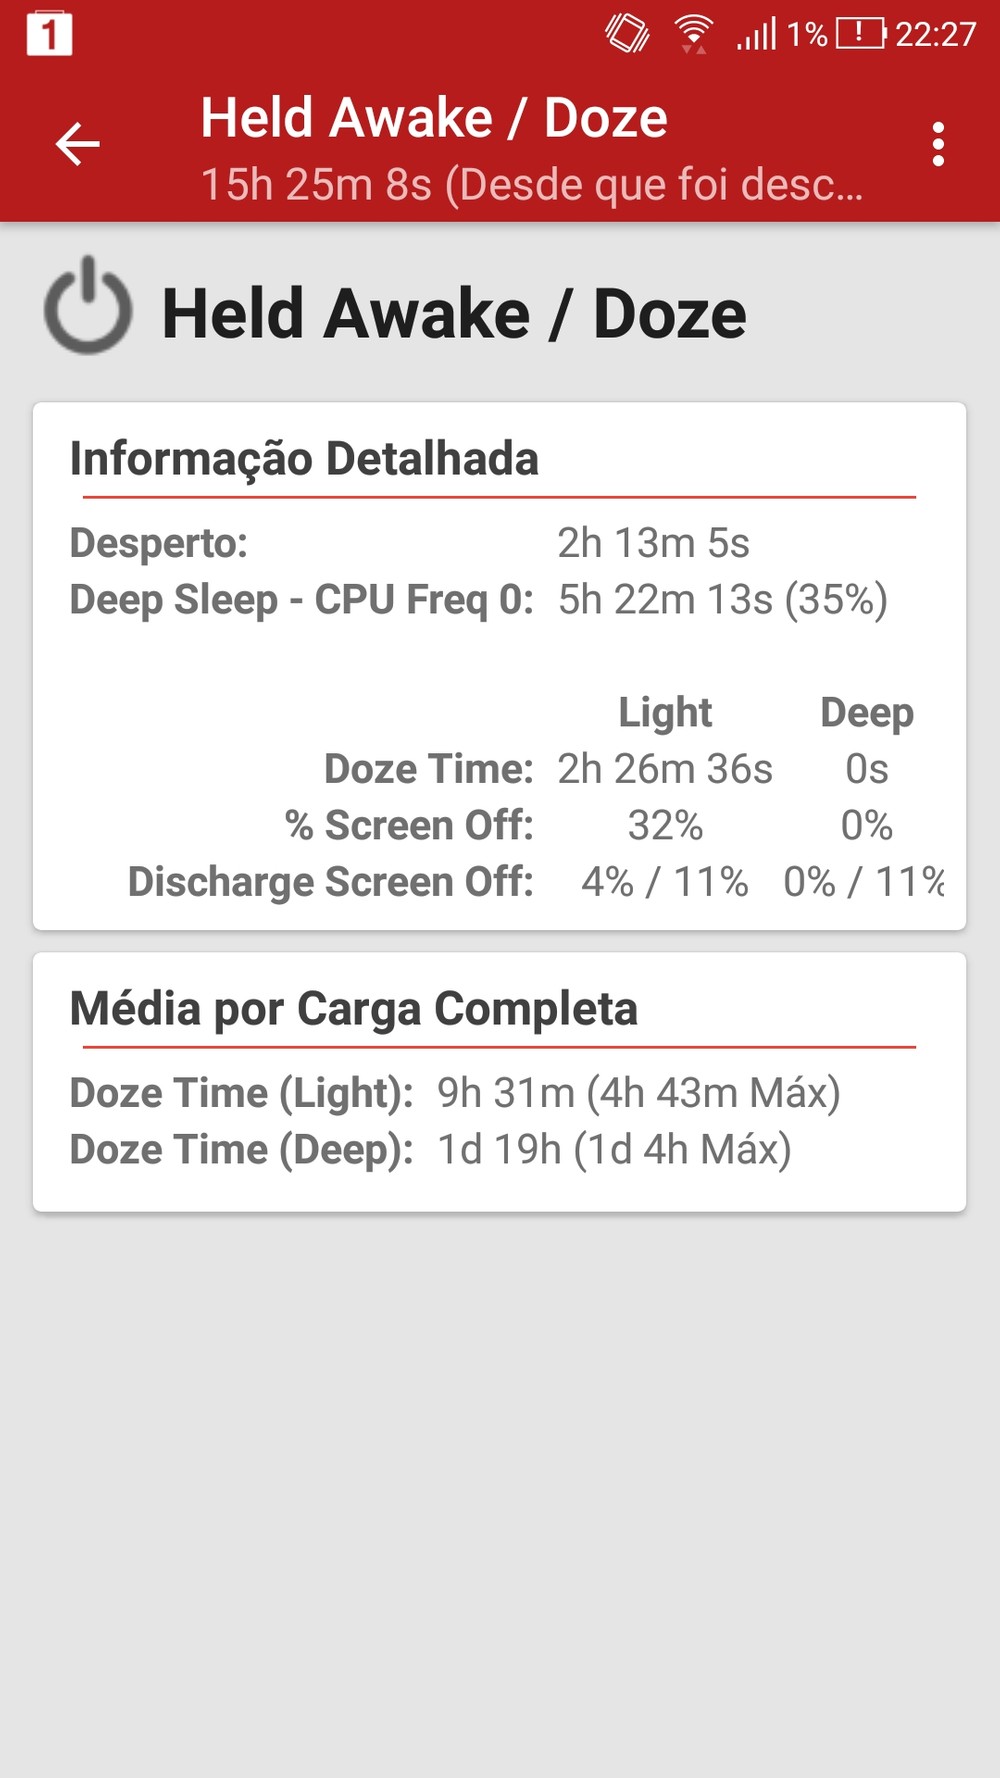Tap the Desperto 2h 13m 5s row
Screen dimensions: 1000x1778
[x=409, y=543]
